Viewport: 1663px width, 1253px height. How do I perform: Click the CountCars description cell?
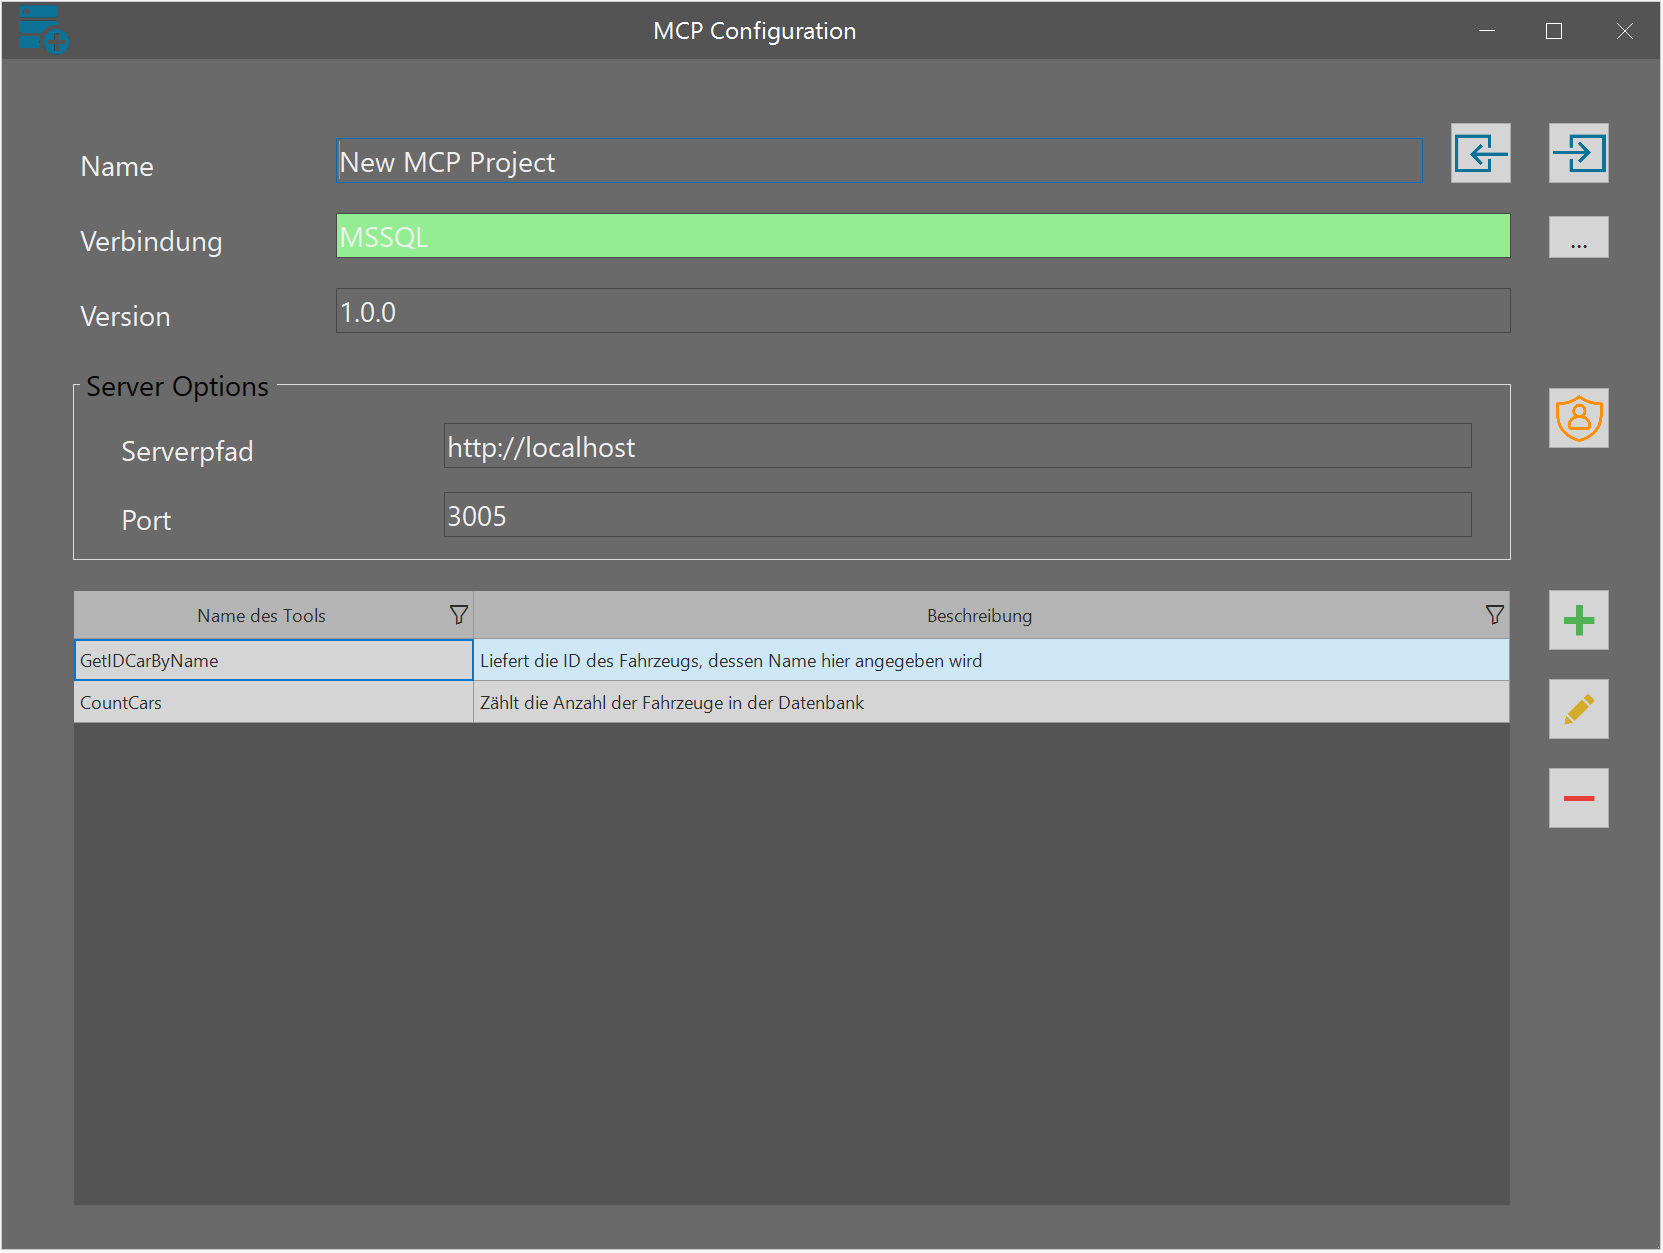[x=990, y=702]
